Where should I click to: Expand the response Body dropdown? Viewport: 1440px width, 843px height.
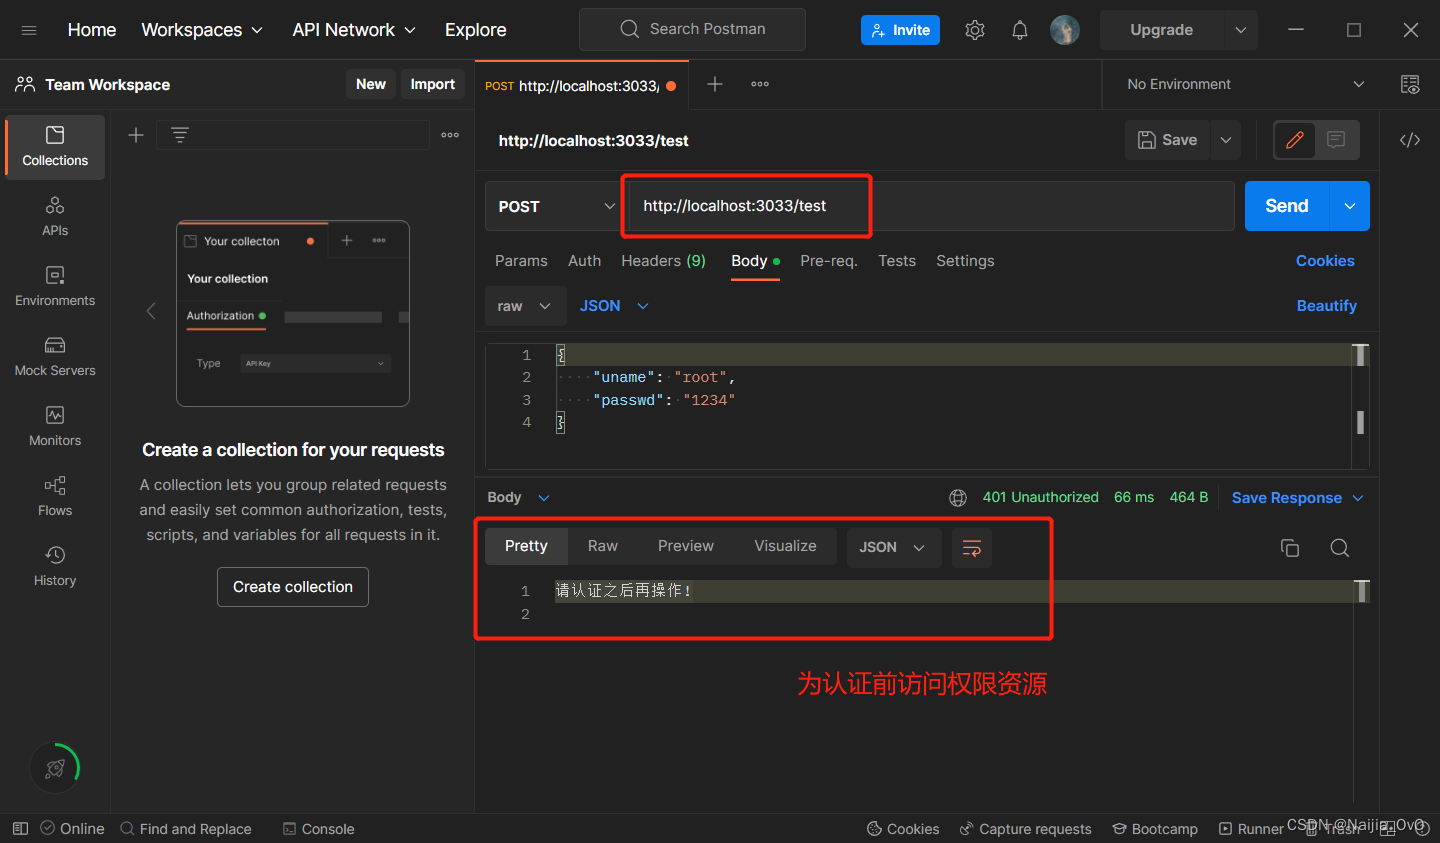click(x=519, y=498)
